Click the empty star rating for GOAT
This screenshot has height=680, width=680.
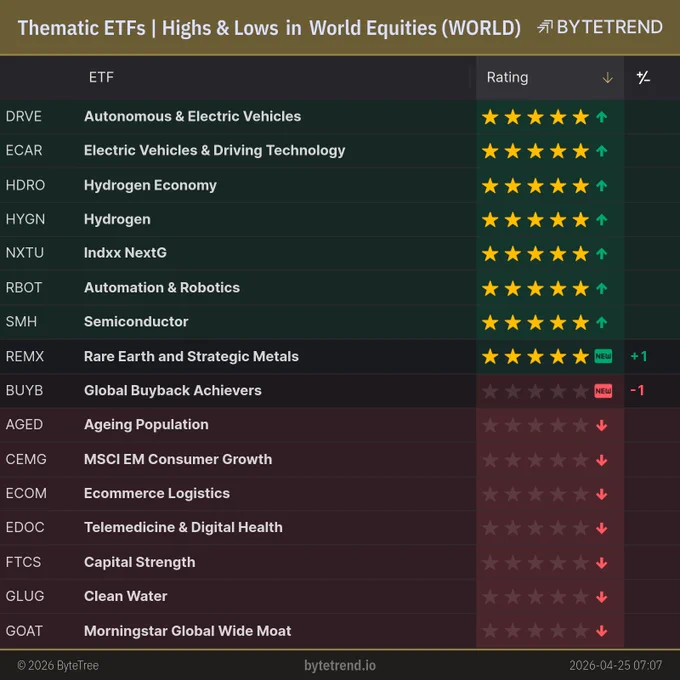pyautogui.click(x=535, y=631)
